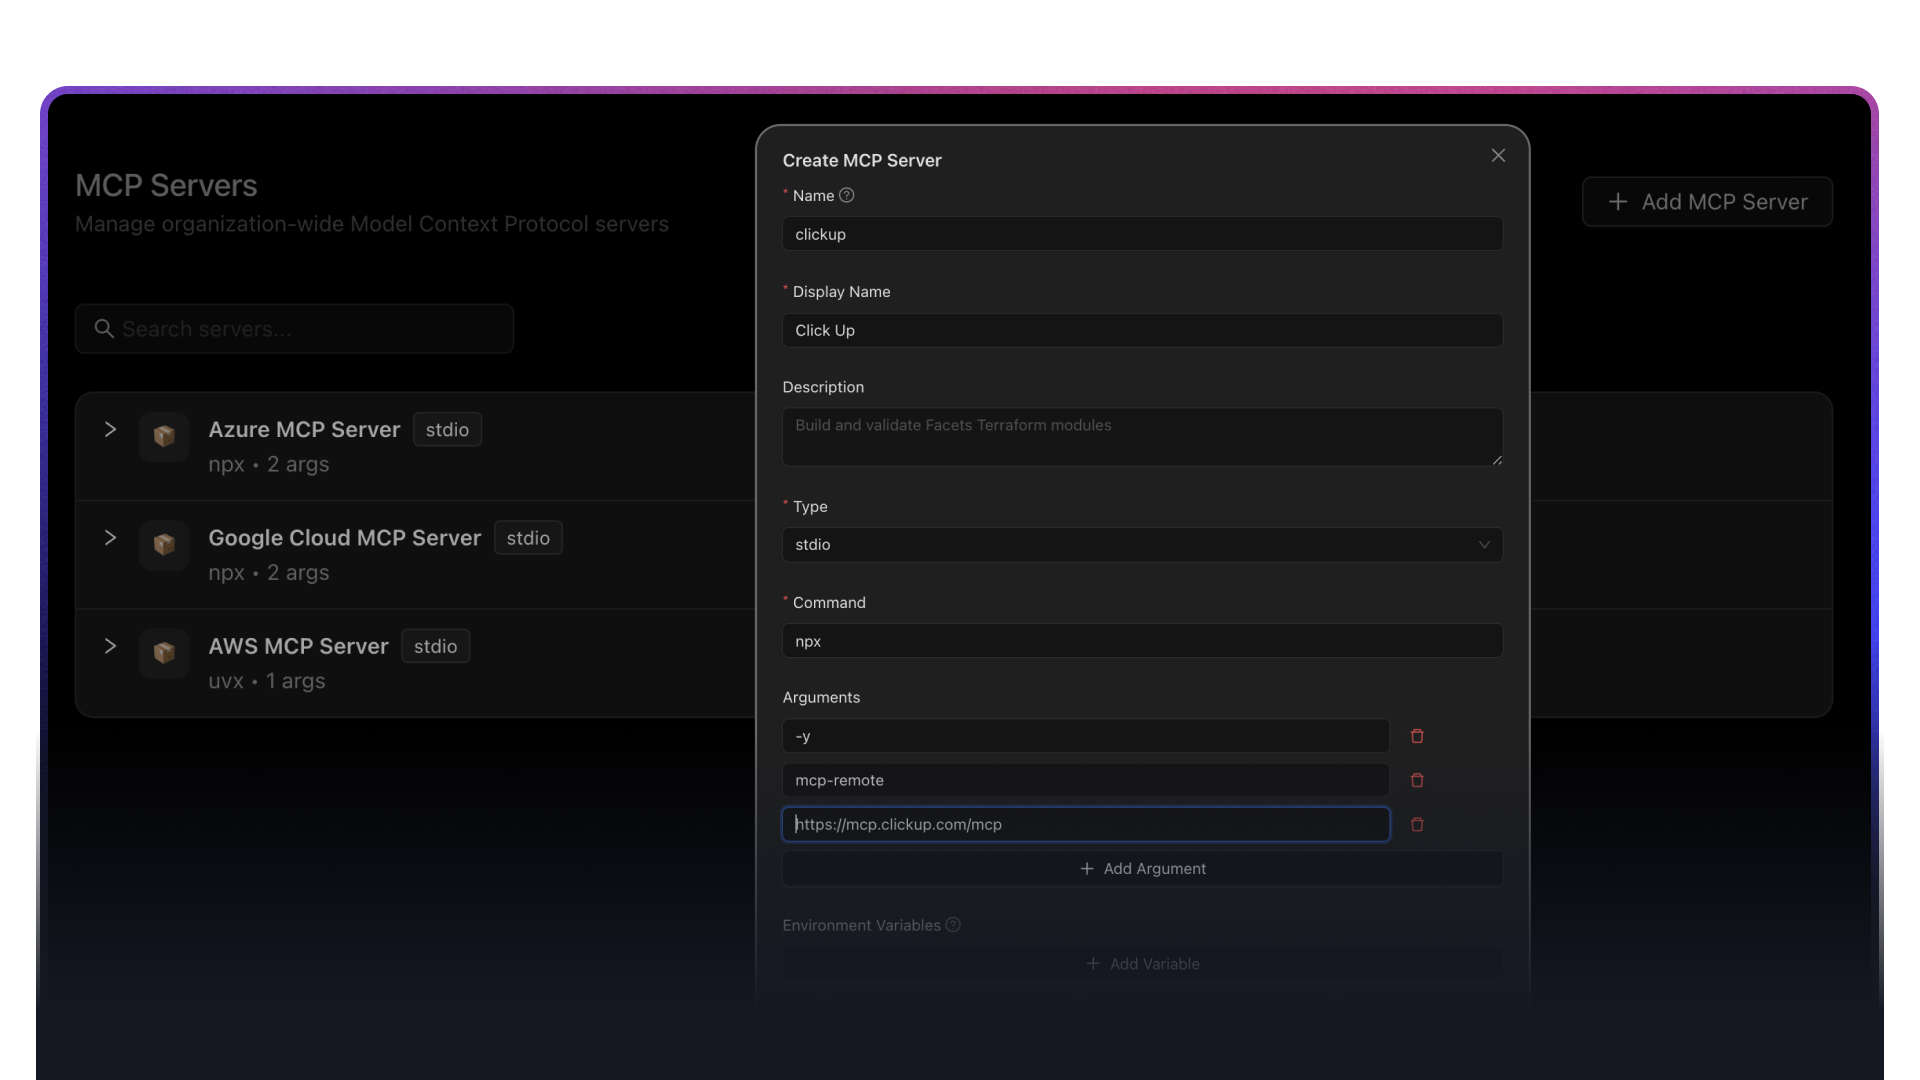
Task: Click inside the Command field containing npx
Action: [x=1142, y=640]
